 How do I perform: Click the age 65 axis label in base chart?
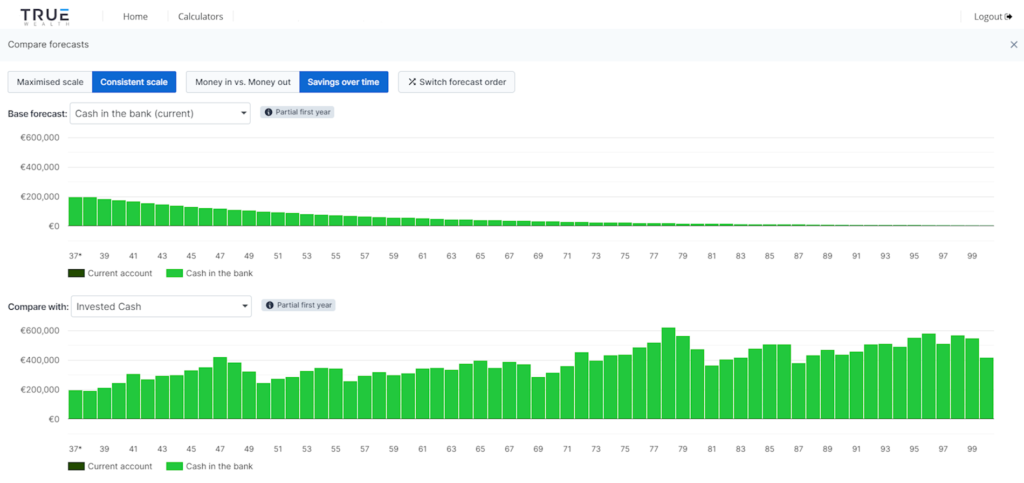click(x=480, y=256)
